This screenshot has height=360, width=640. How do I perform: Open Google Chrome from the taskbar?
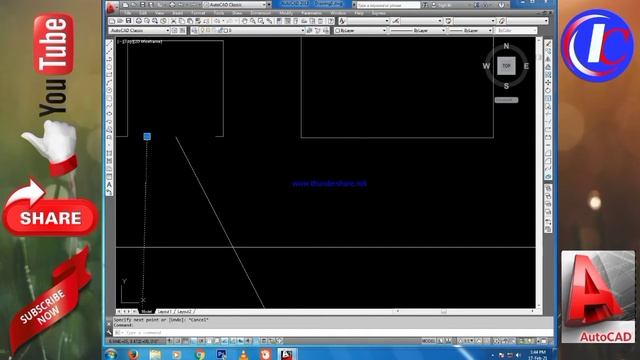(x=199, y=354)
